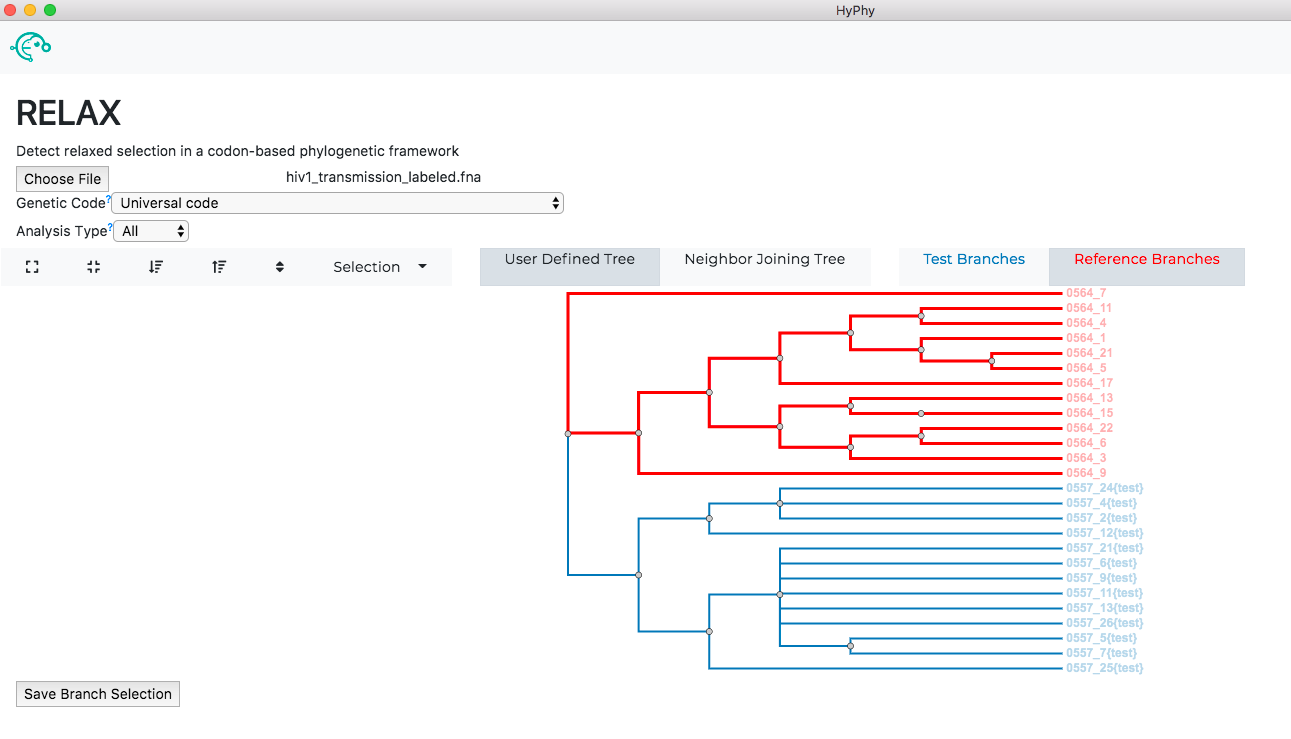The width and height of the screenshot is (1291, 739).
Task: Open the Selection dropdown menu
Action: pos(380,267)
